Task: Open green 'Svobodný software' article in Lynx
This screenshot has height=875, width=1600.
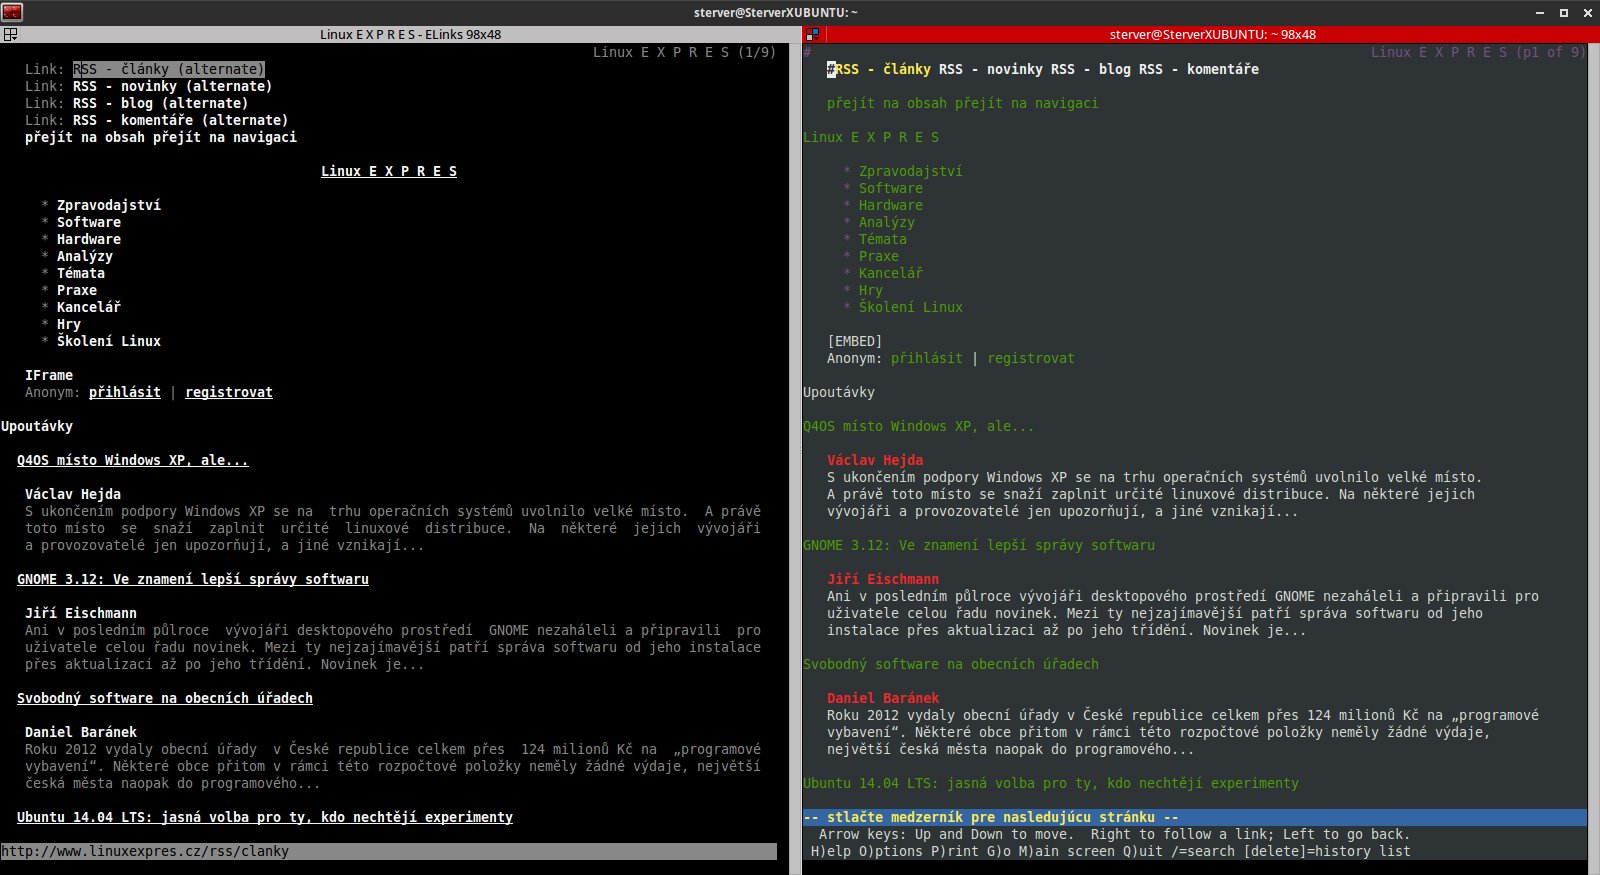Action: coord(951,664)
